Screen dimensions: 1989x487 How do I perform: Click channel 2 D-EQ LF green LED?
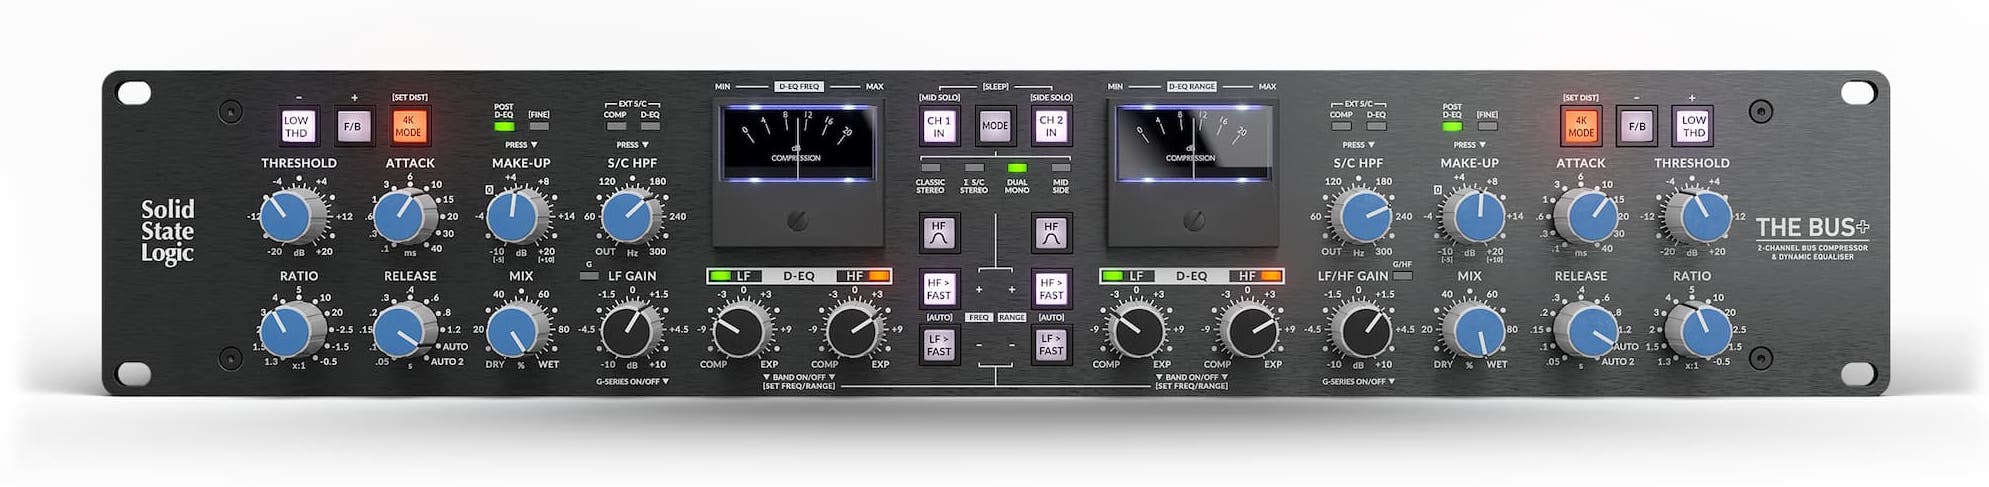tap(1112, 276)
